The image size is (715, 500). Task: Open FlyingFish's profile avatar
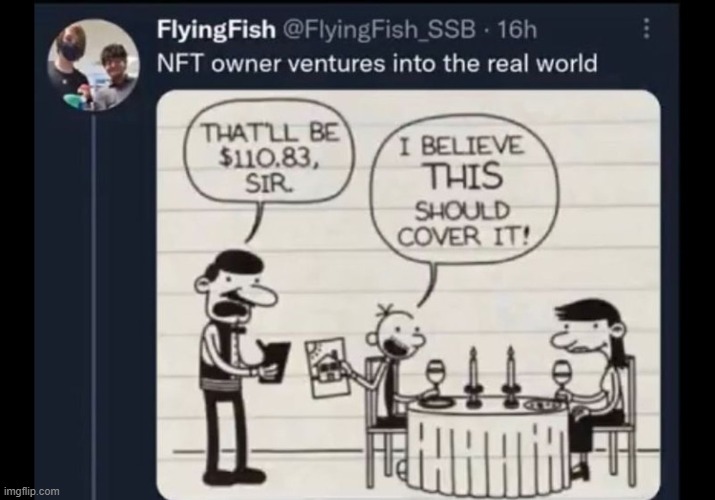93,65
